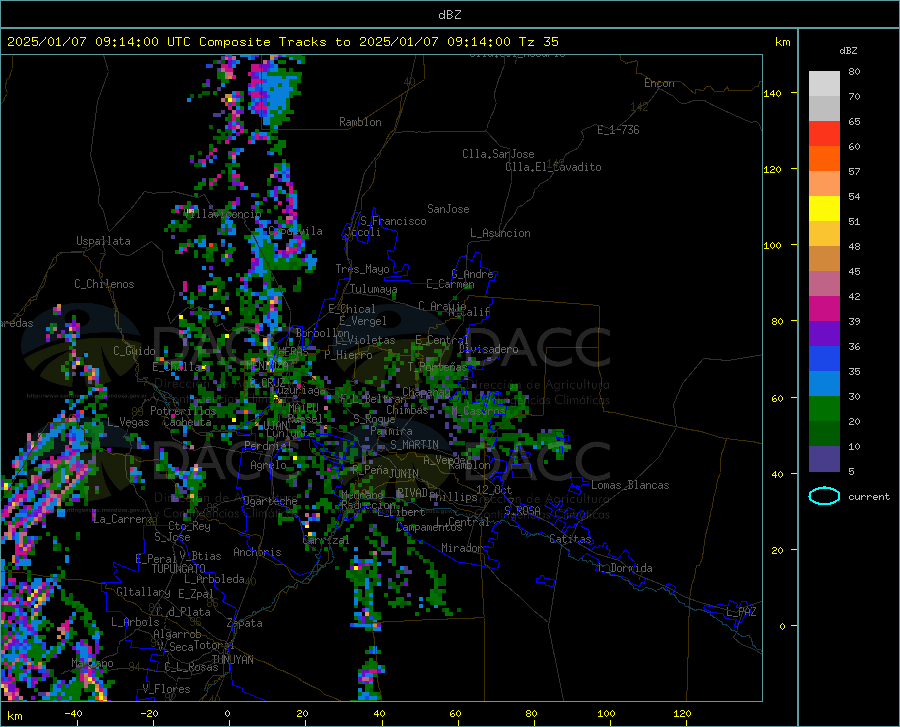Click the '-20' km horizontal axis label
The height and width of the screenshot is (727, 900).
[149, 714]
